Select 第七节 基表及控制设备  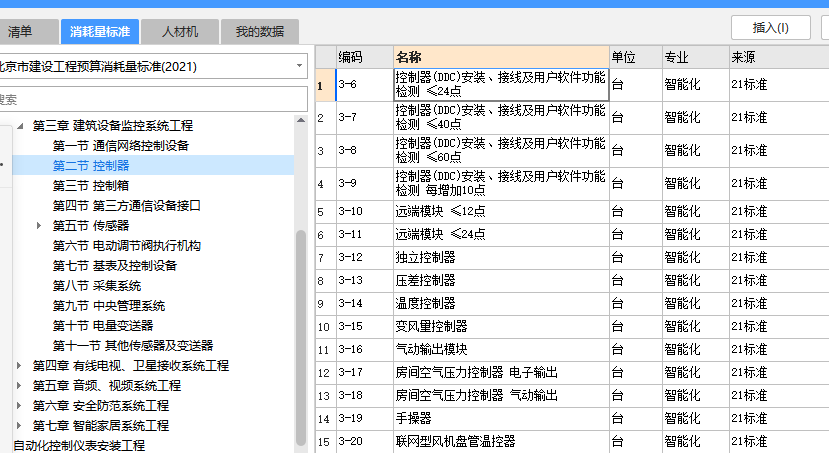click(x=115, y=266)
